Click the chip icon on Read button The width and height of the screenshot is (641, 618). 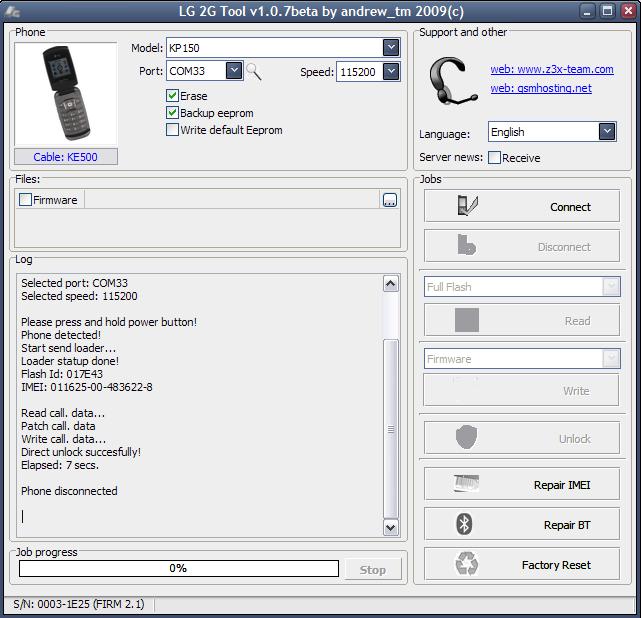click(x=466, y=320)
